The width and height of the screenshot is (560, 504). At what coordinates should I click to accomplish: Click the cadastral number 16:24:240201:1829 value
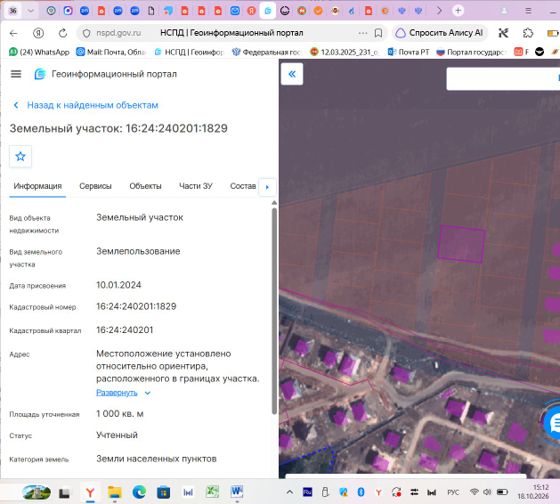(x=136, y=306)
